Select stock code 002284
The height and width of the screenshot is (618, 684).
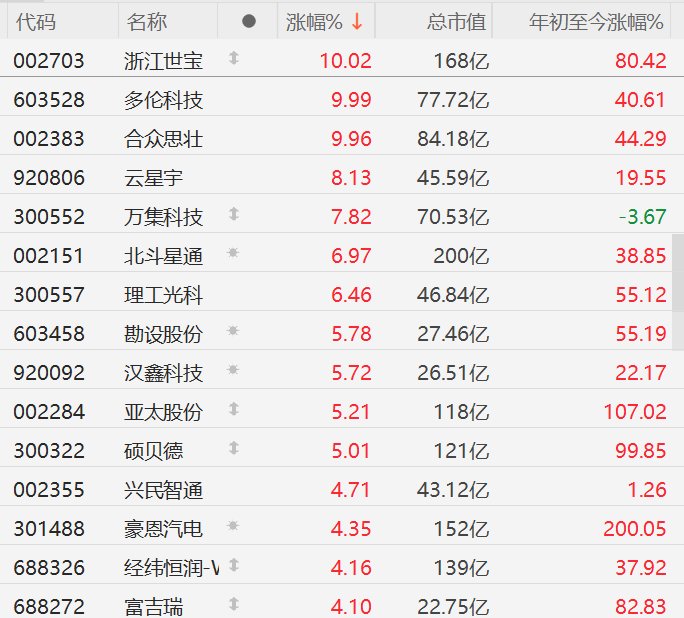(x=49, y=412)
